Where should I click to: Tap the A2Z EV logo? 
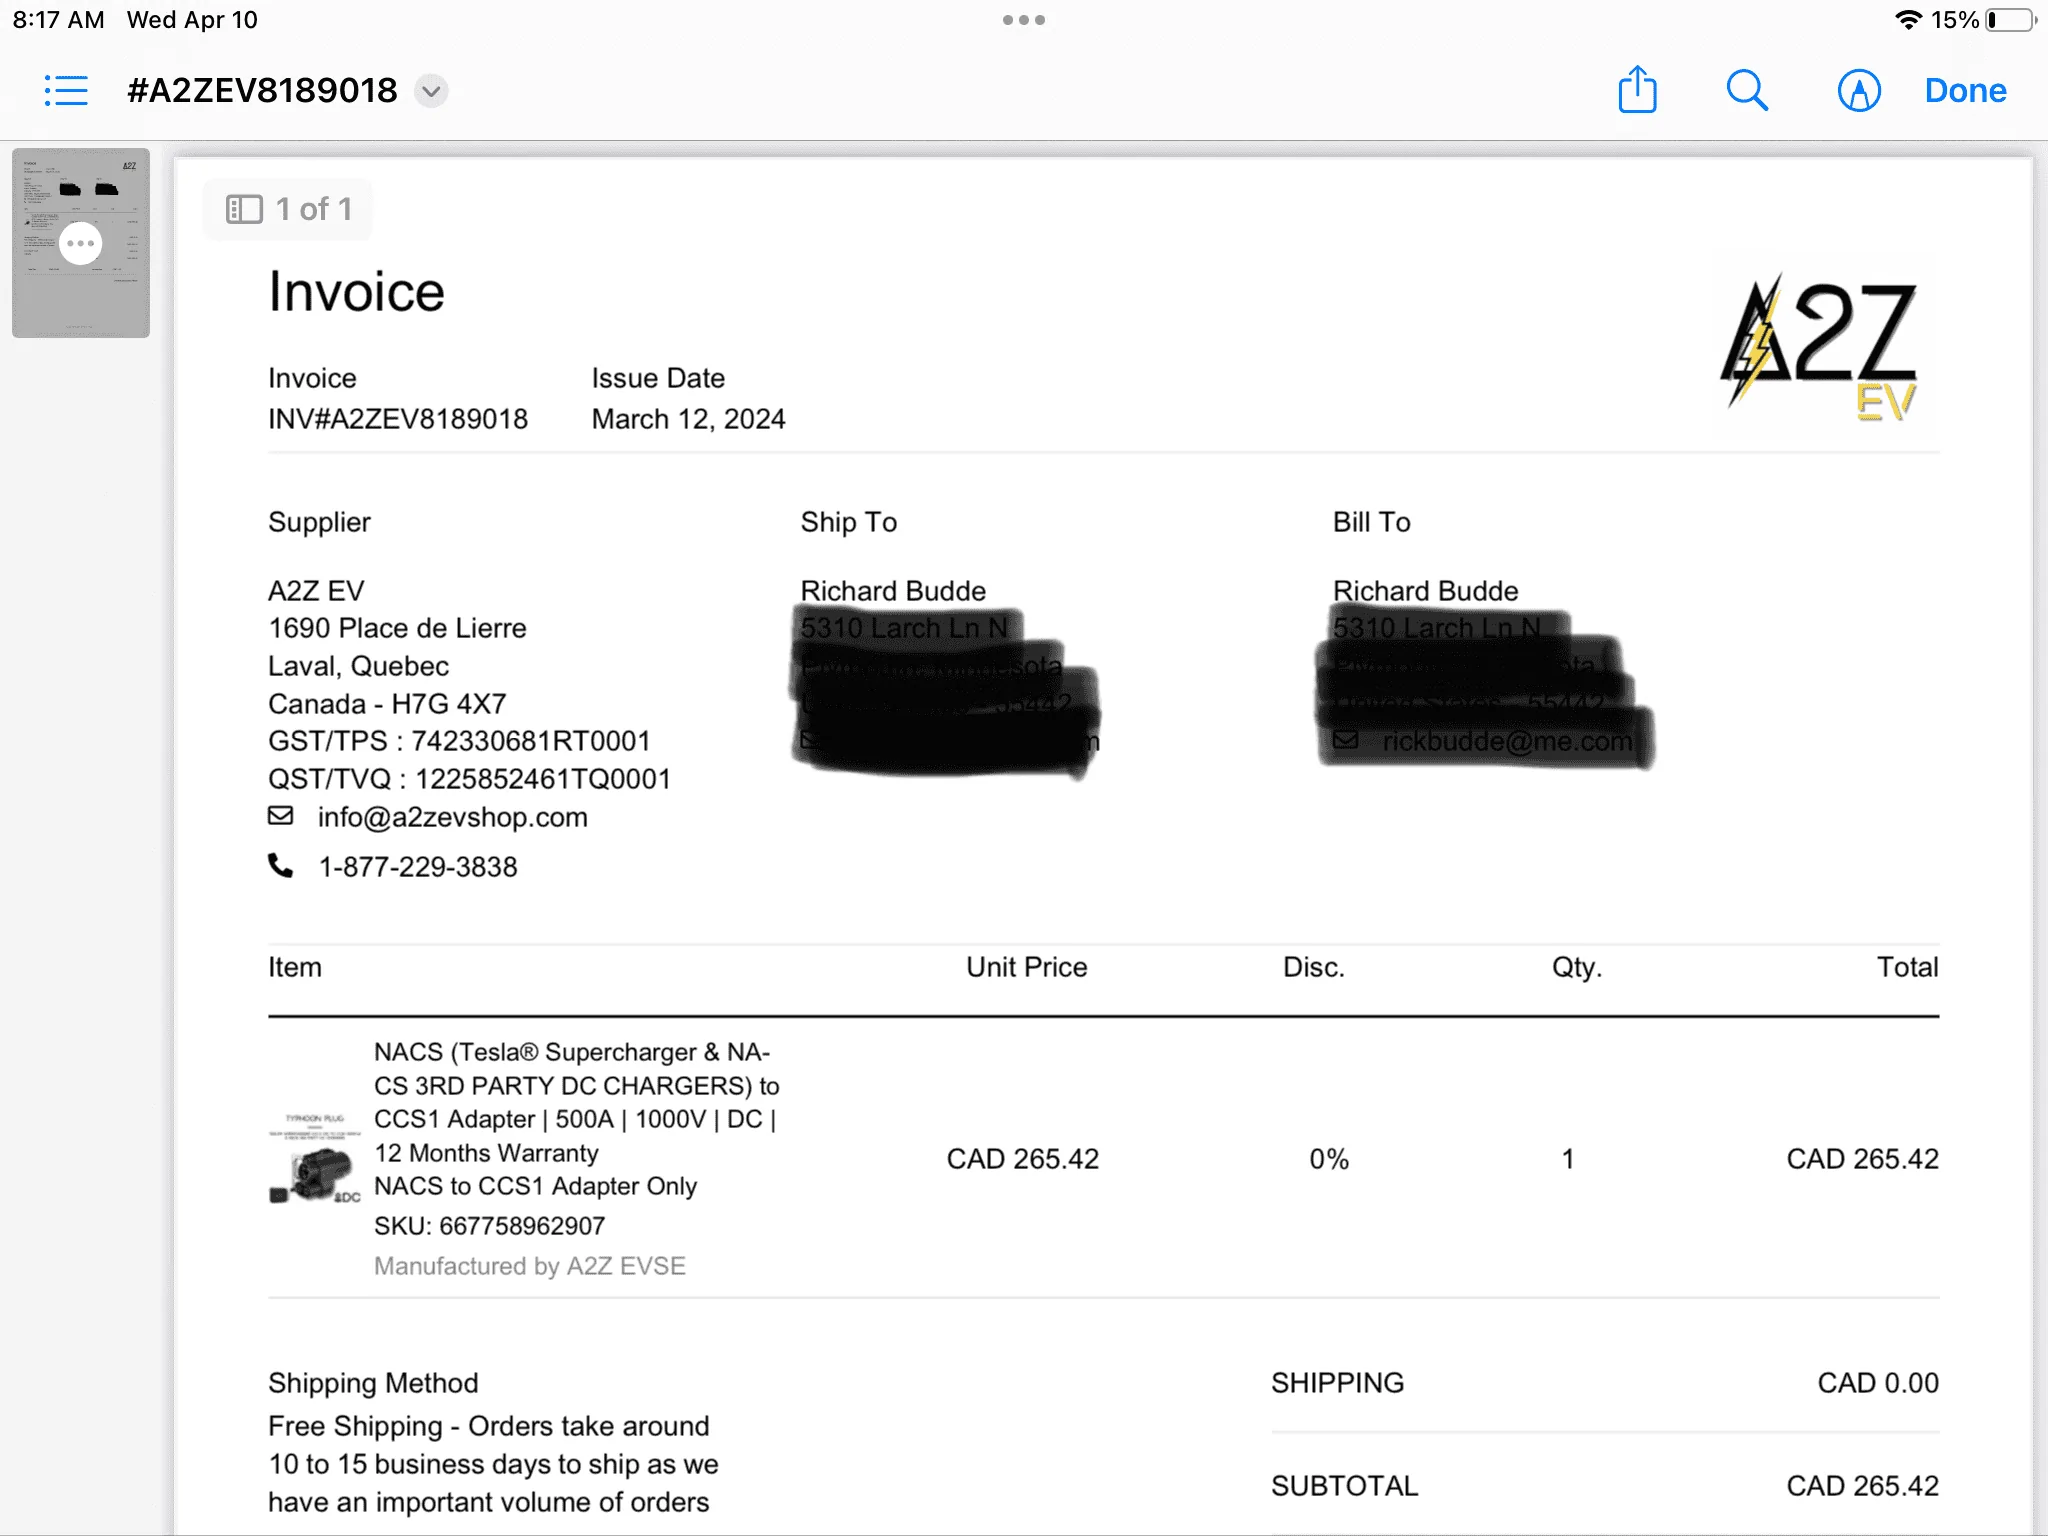[1818, 348]
